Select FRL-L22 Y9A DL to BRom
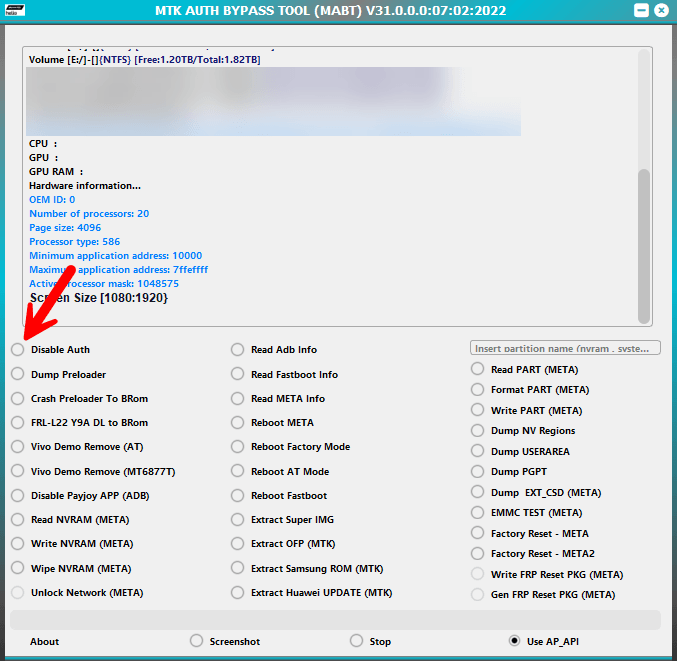This screenshot has height=661, width=677. click(18, 422)
